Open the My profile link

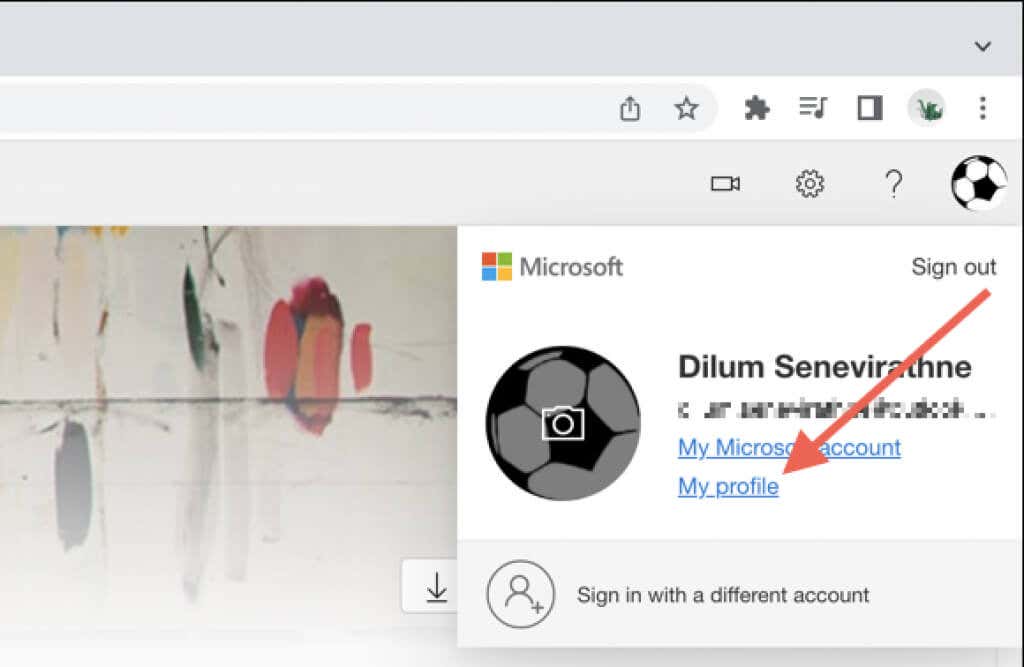[728, 487]
